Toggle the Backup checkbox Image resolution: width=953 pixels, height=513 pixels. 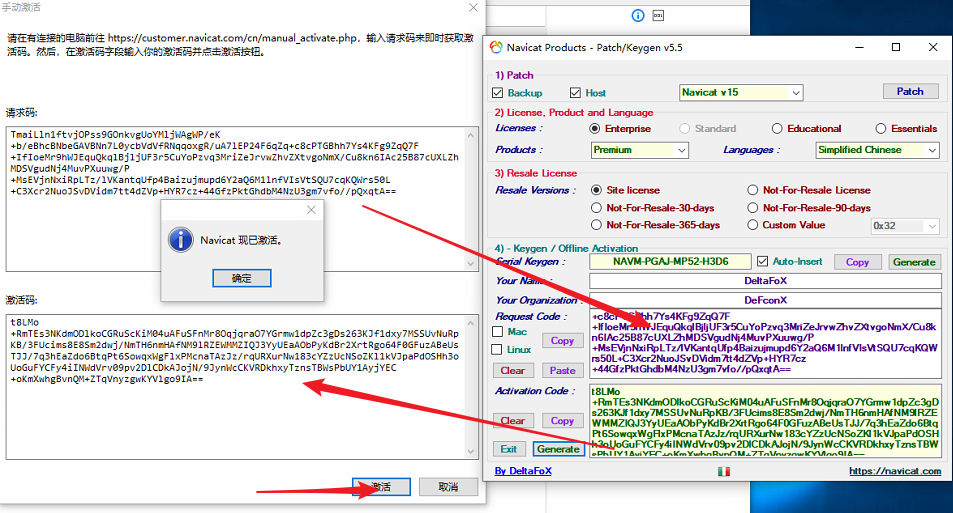point(498,92)
